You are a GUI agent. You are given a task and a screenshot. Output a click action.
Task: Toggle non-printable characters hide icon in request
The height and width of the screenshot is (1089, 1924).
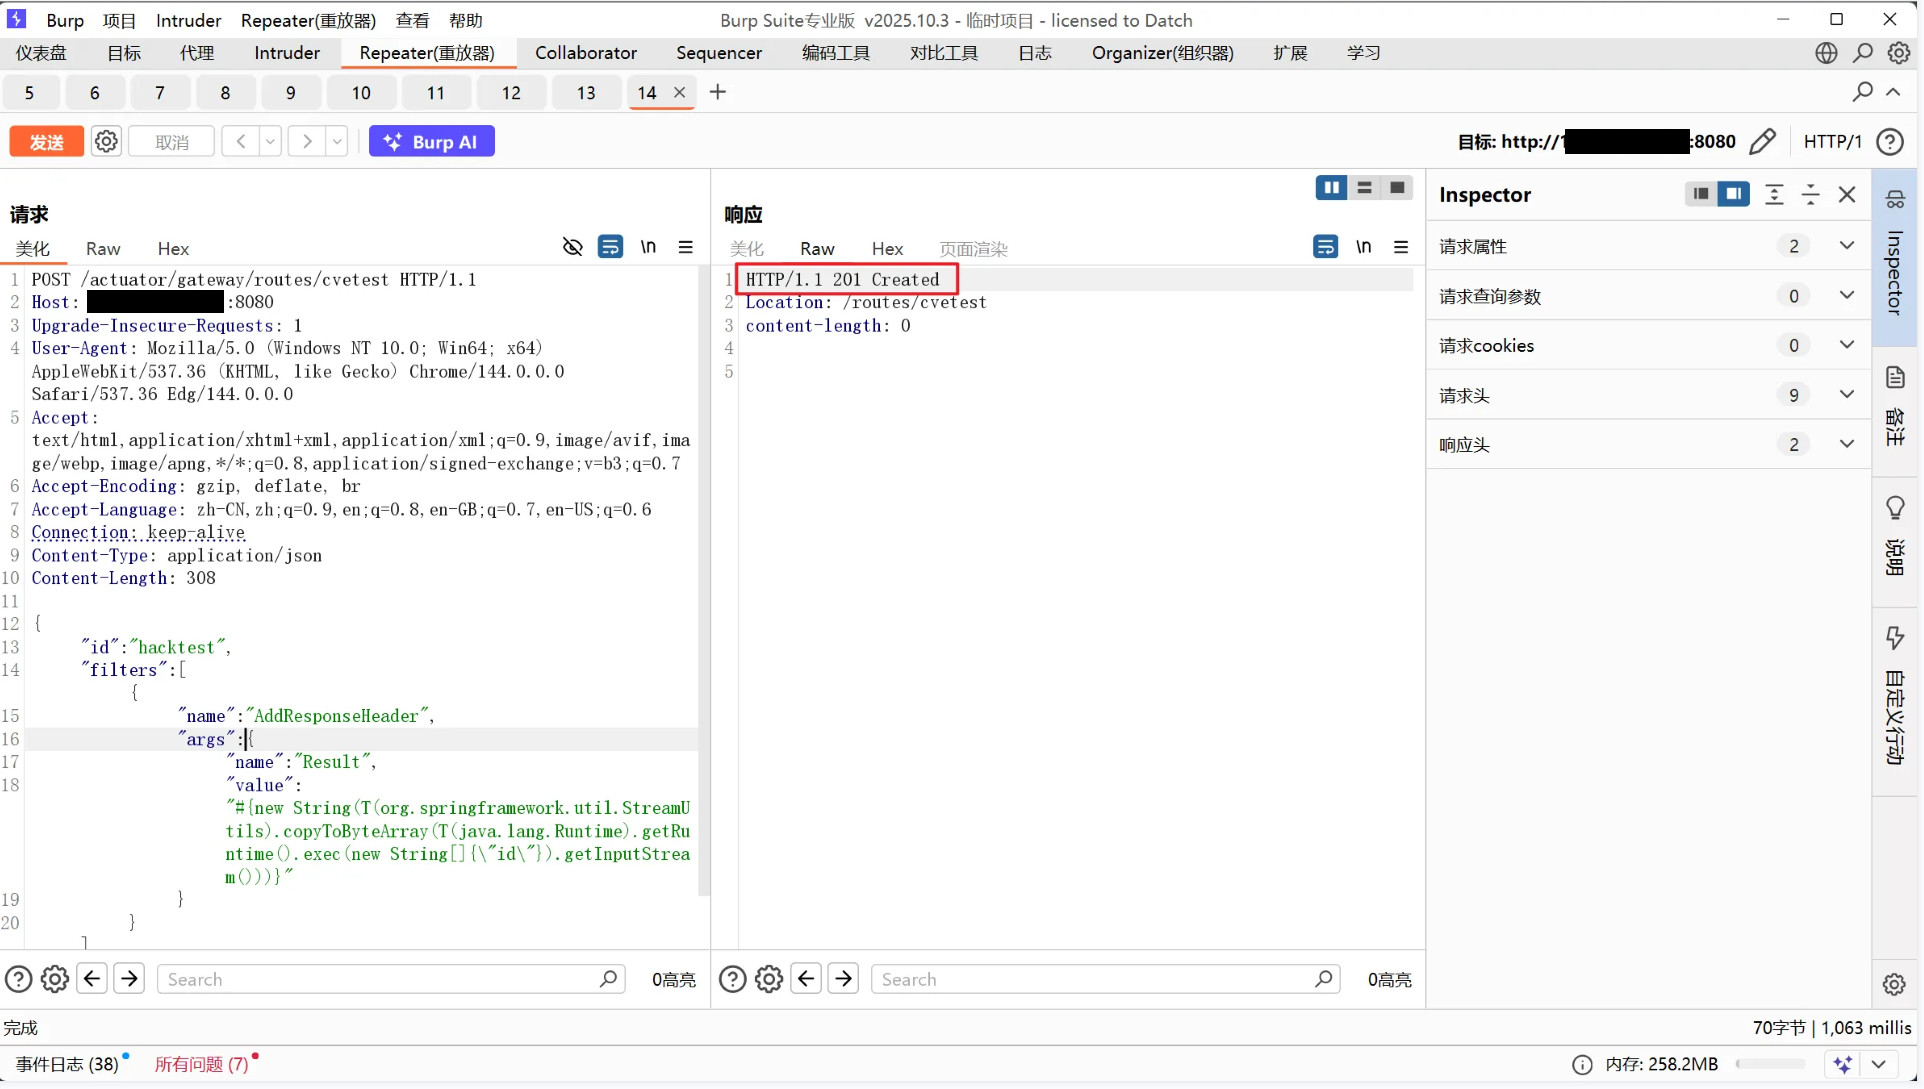coord(573,247)
